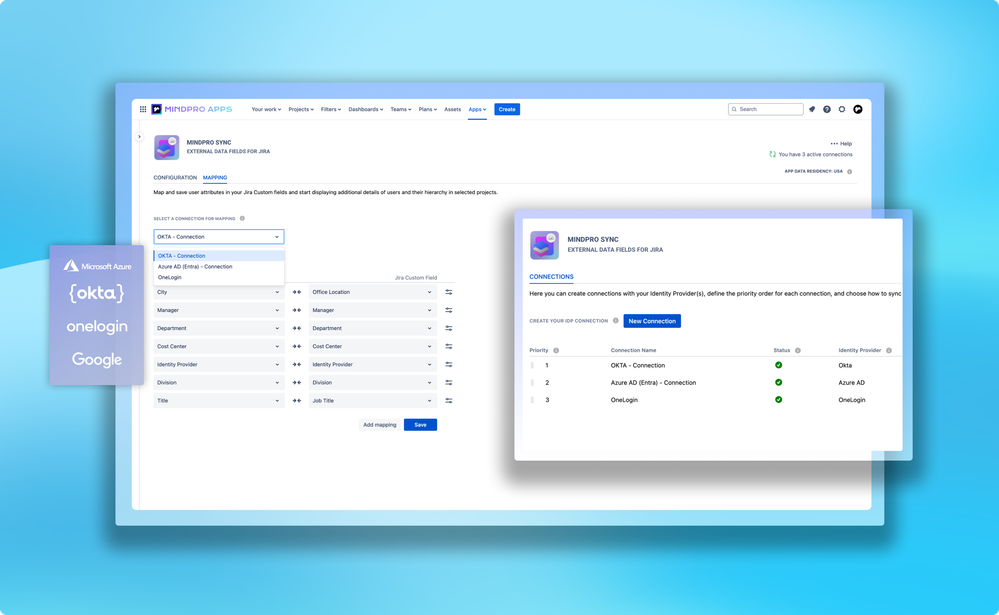Open the Identity Provider source attribute dropdown
The height and width of the screenshot is (615, 999).
pos(219,365)
